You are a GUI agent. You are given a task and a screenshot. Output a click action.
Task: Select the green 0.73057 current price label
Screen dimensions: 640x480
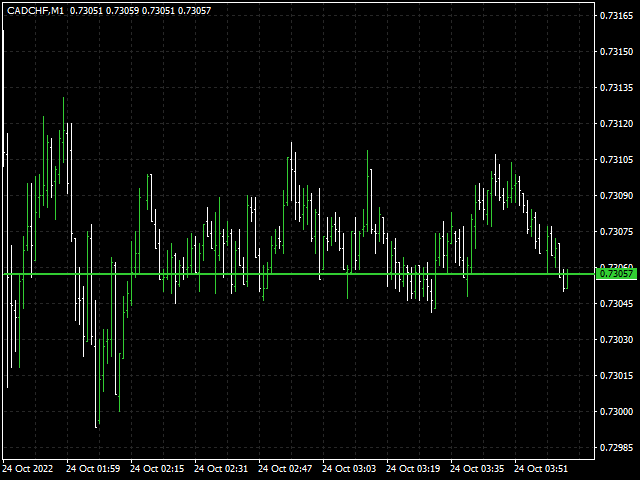(x=616, y=274)
